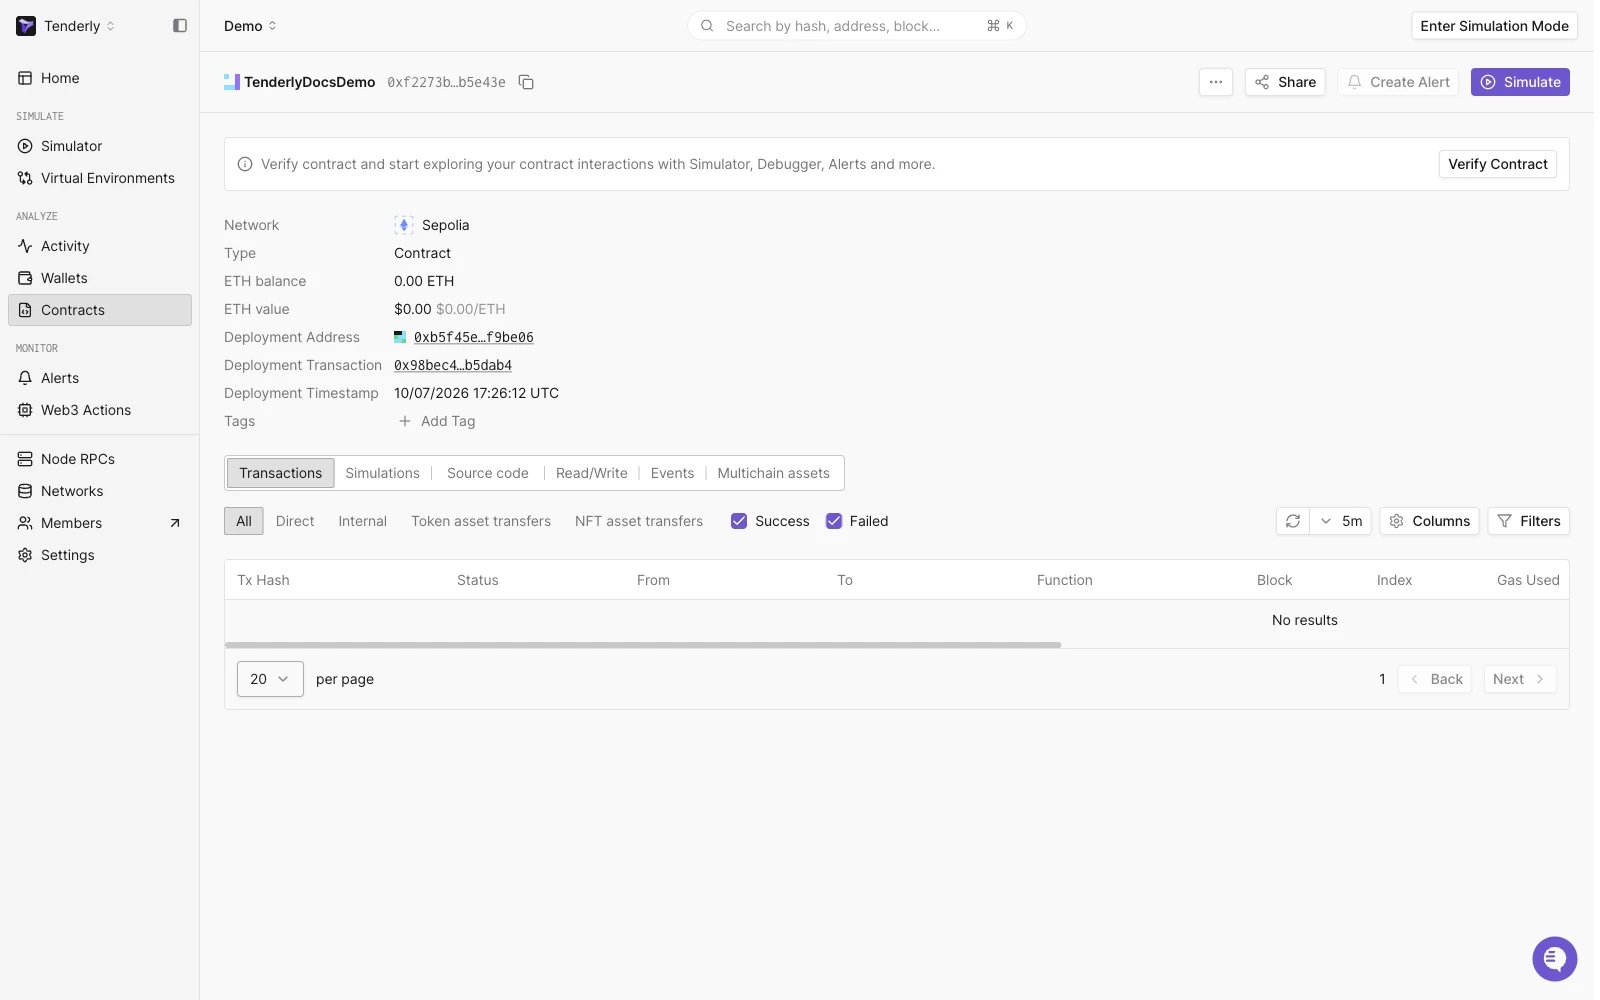Open the Simulator page
Screen dimensions: 1600x1000
[100, 146]
